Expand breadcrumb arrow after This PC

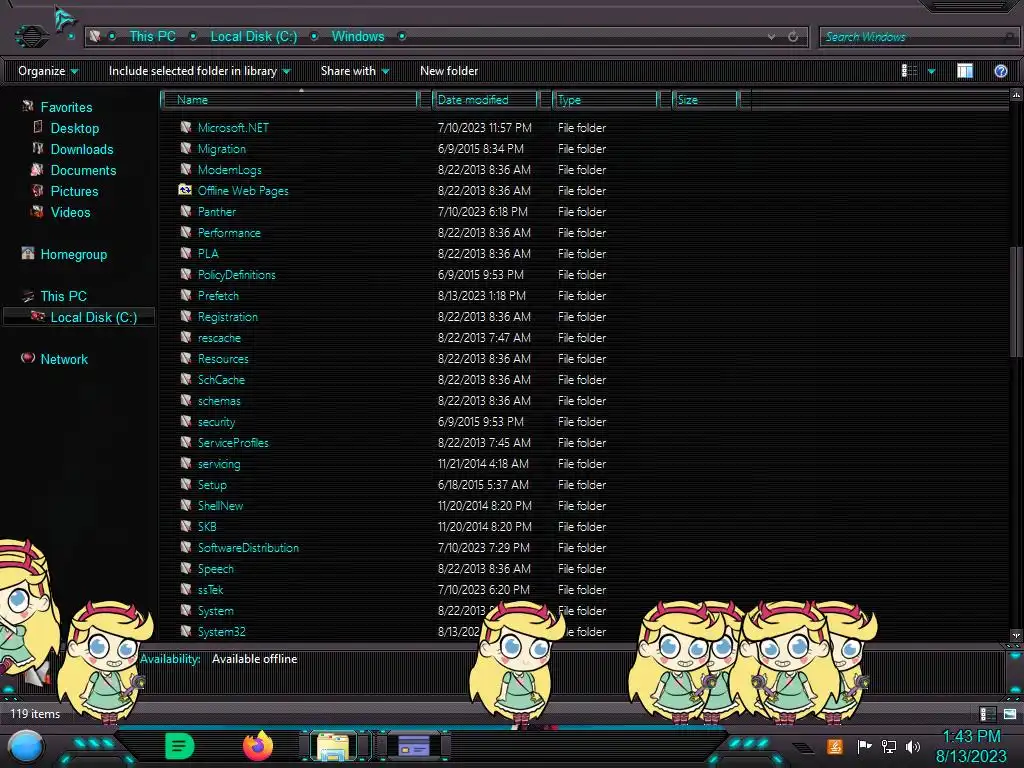[x=193, y=37]
